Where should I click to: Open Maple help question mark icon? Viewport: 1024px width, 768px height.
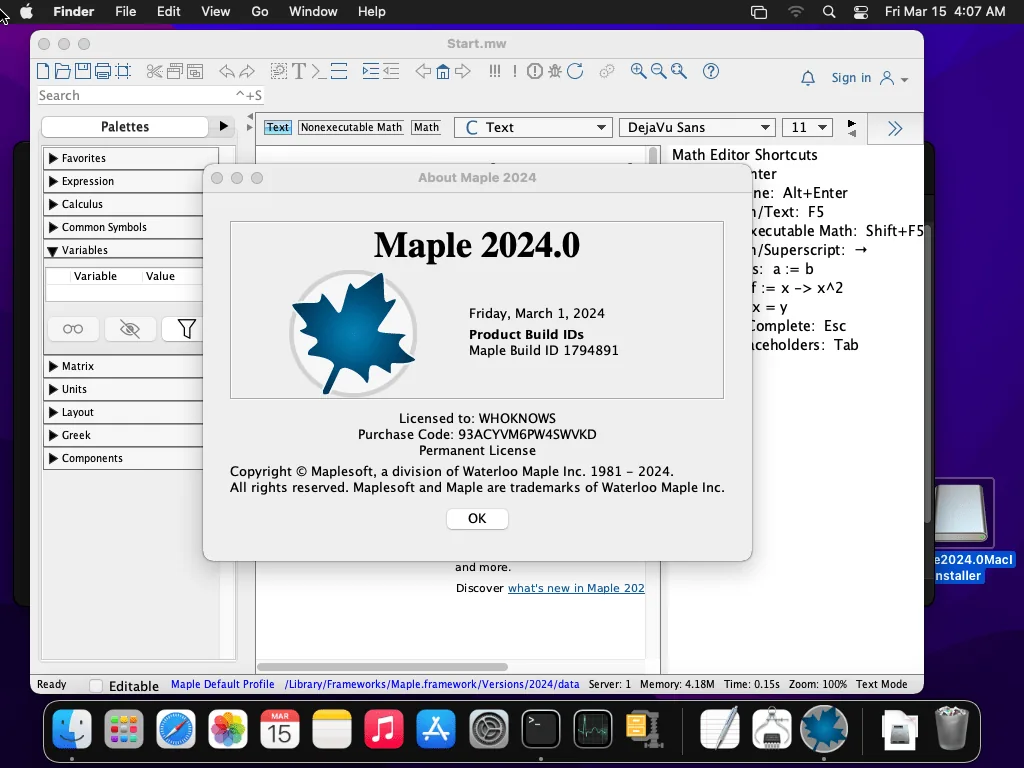pyautogui.click(x=711, y=71)
